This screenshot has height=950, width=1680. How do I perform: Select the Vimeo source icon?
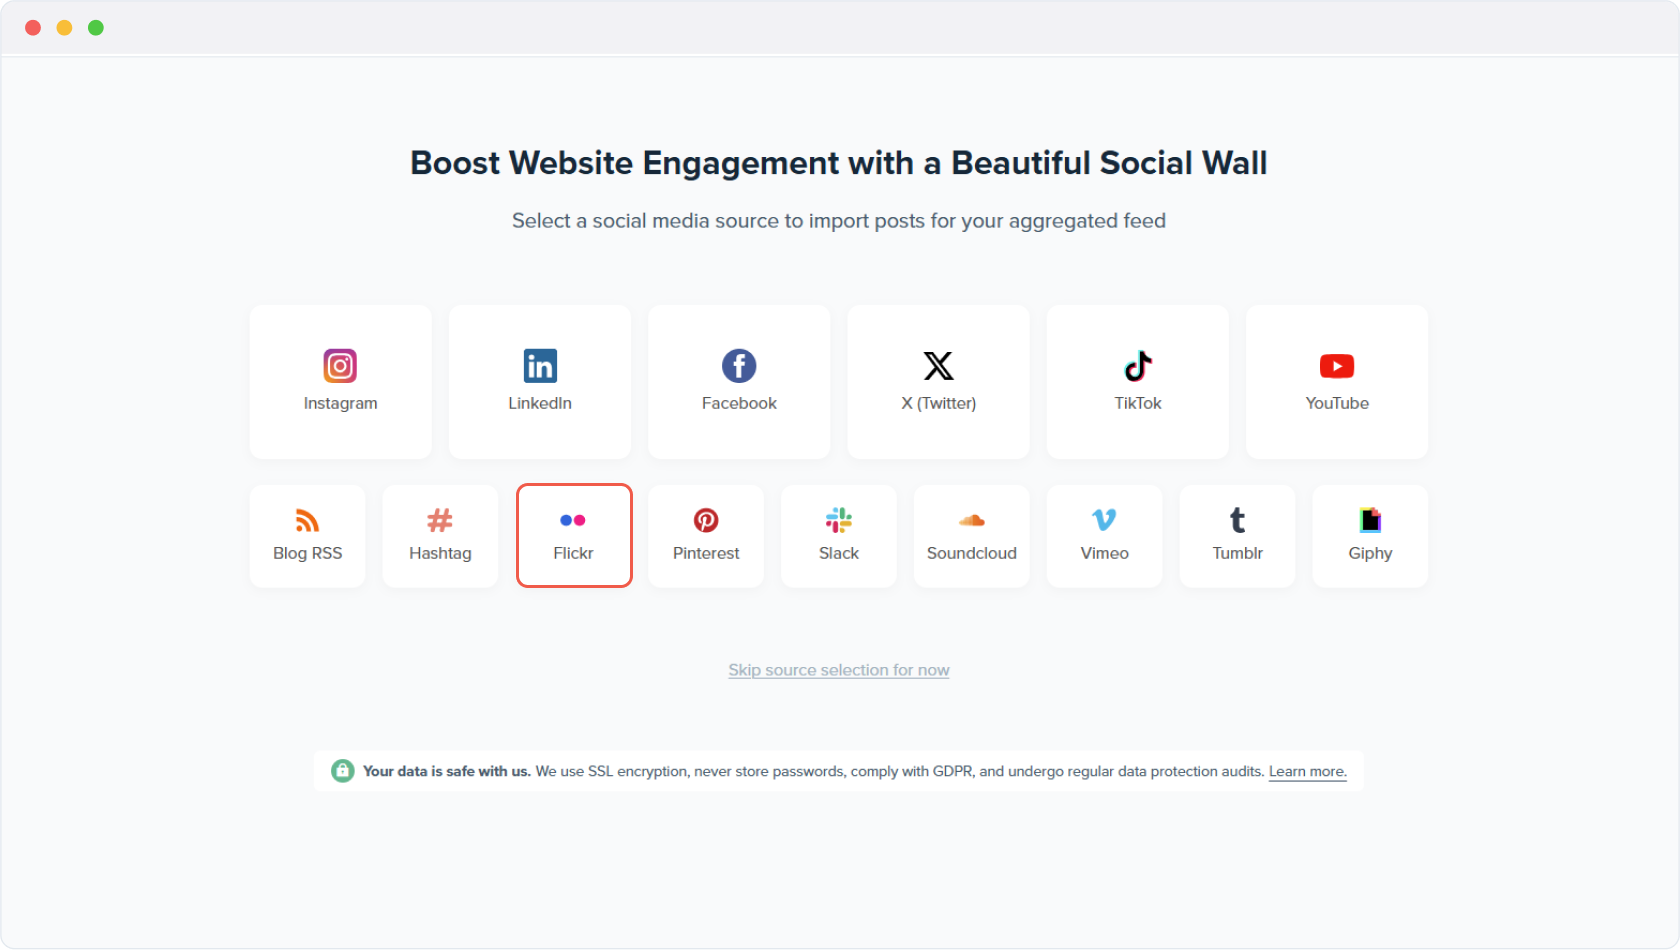pos(1104,520)
